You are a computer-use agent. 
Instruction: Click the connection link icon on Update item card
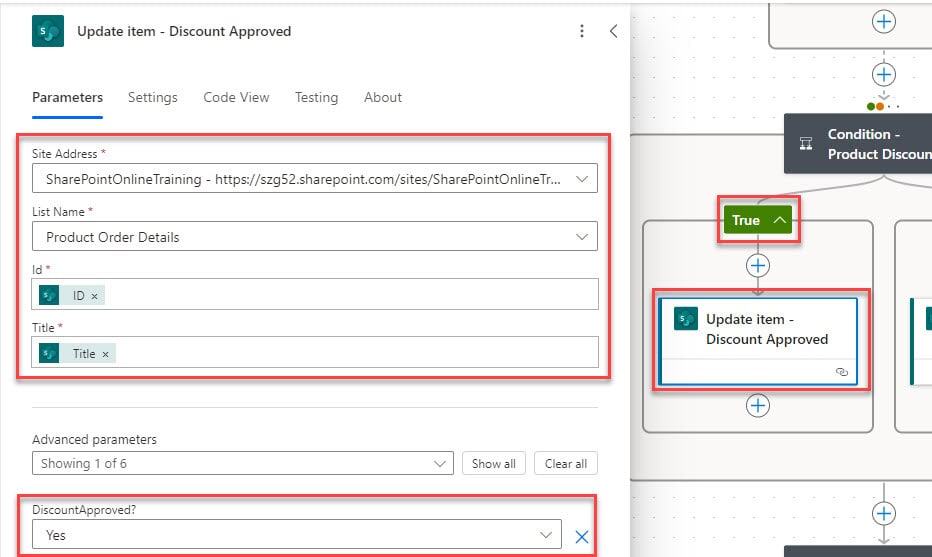(842, 372)
